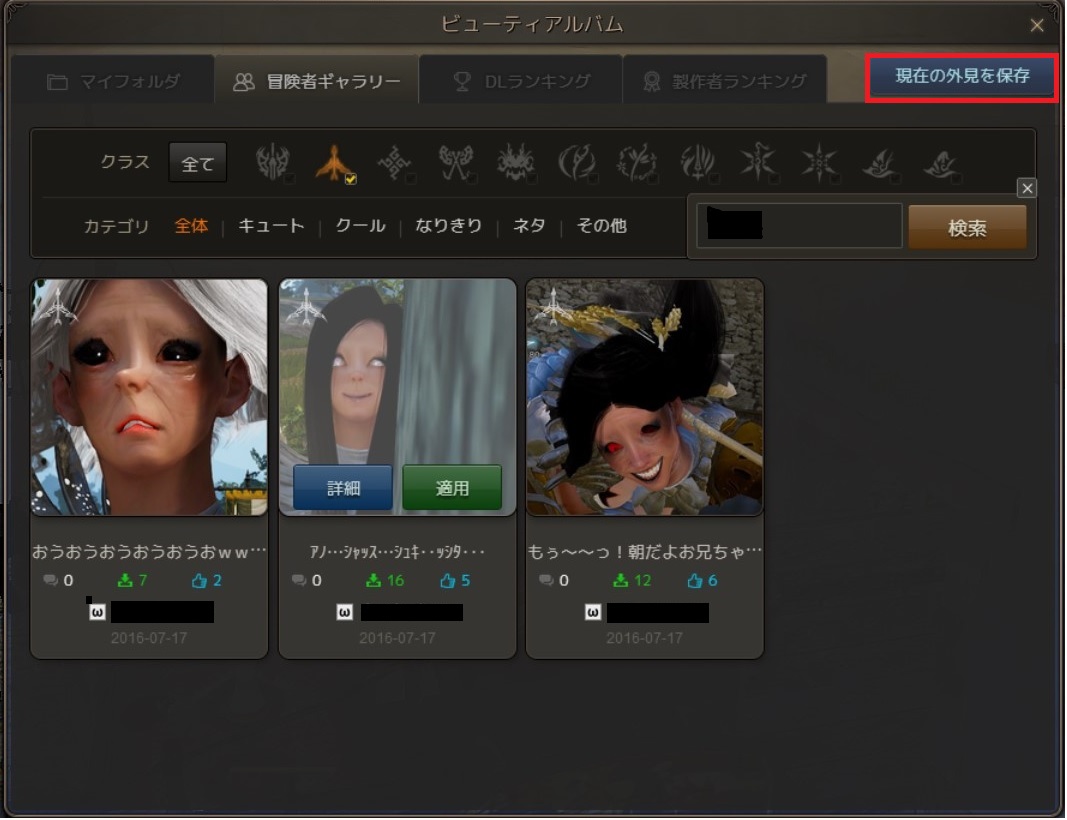Click download icon showing 16 downloads
Image resolution: width=1067 pixels, height=820 pixels.
373,580
